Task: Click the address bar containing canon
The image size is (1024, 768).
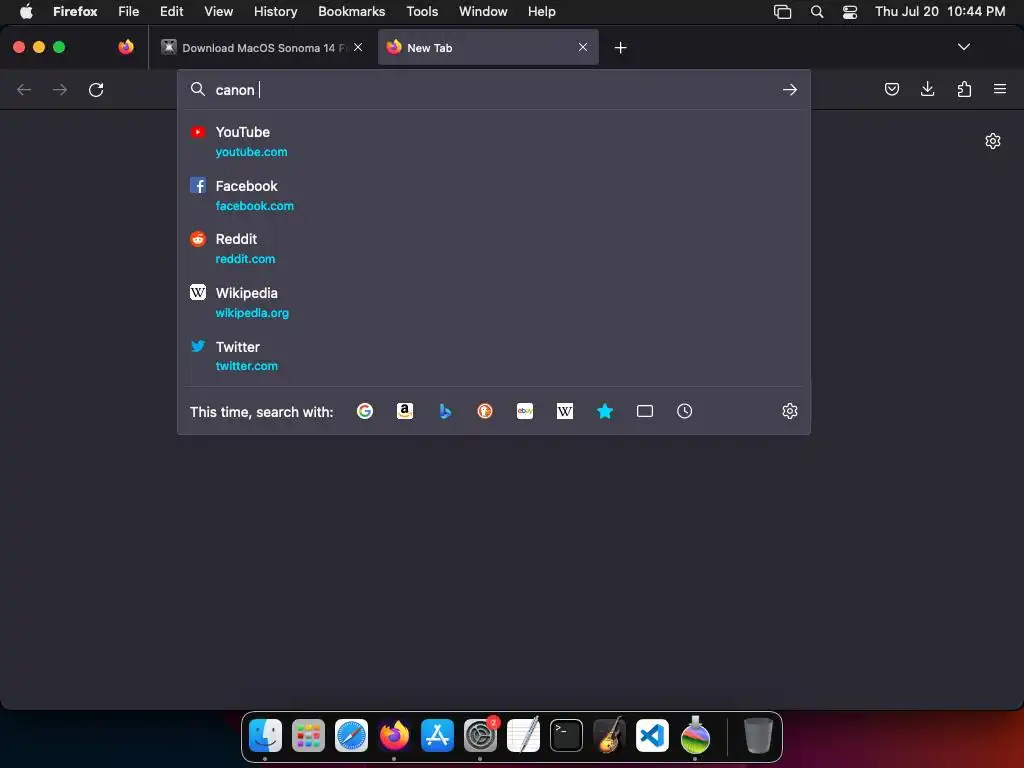Action: click(494, 89)
